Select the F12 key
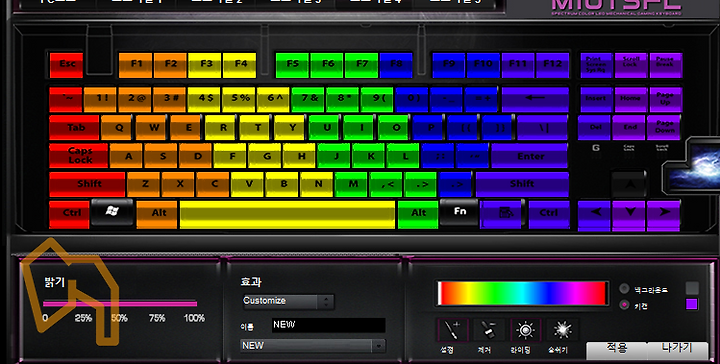Image resolution: width=720 pixels, height=364 pixels. tap(552, 65)
